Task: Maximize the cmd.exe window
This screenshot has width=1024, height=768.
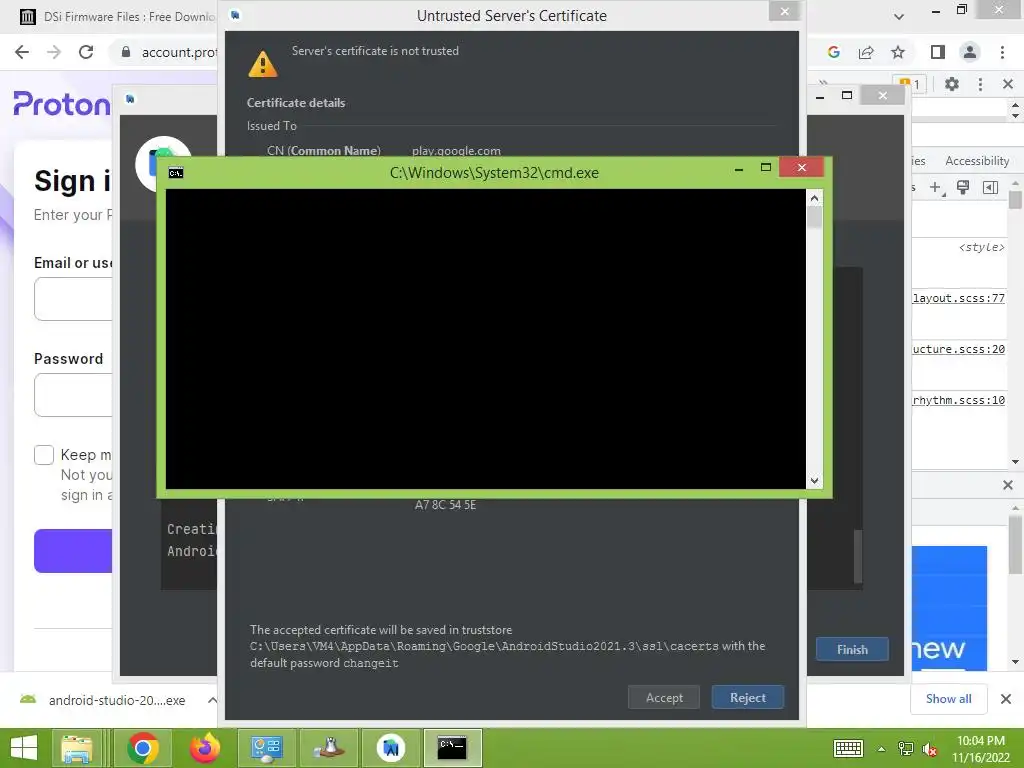Action: (765, 168)
